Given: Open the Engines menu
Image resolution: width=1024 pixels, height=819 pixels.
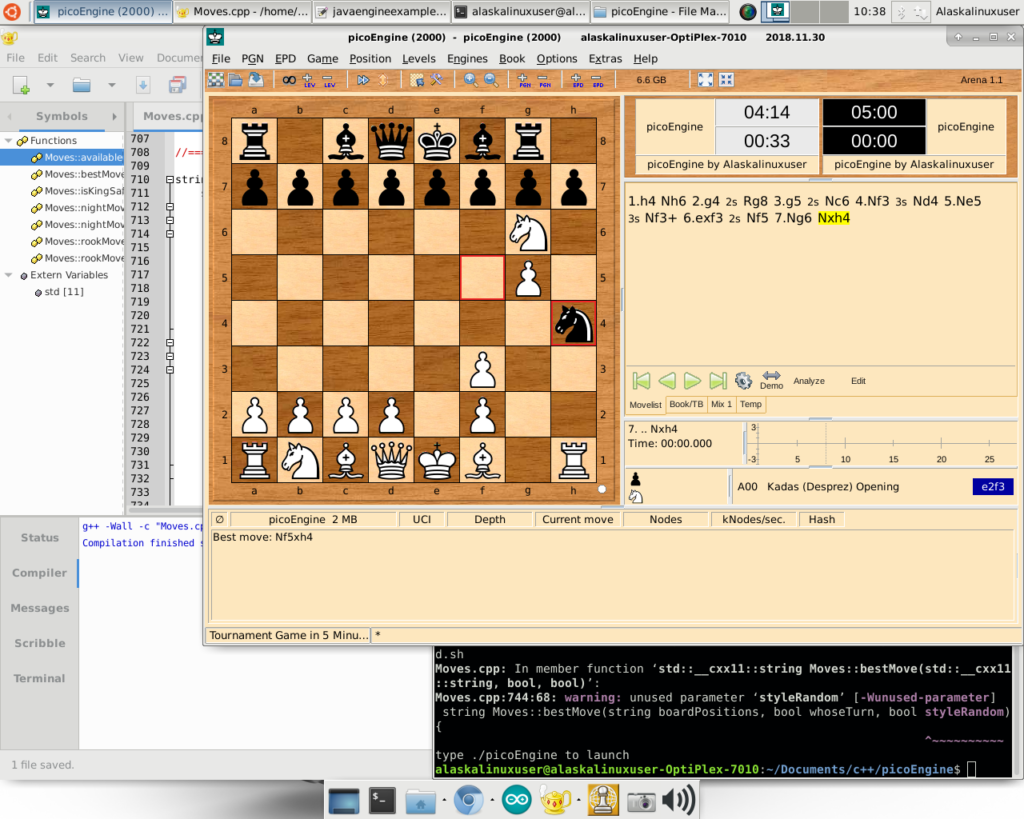Looking at the screenshot, I should [467, 59].
